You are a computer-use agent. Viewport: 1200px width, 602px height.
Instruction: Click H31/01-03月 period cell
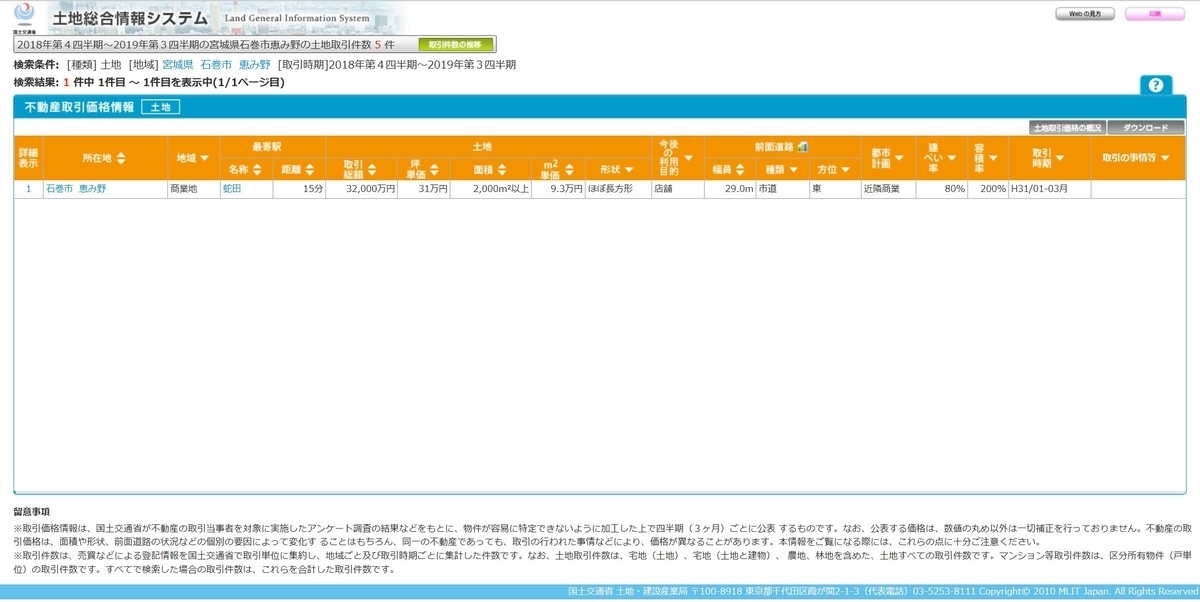tap(1048, 188)
